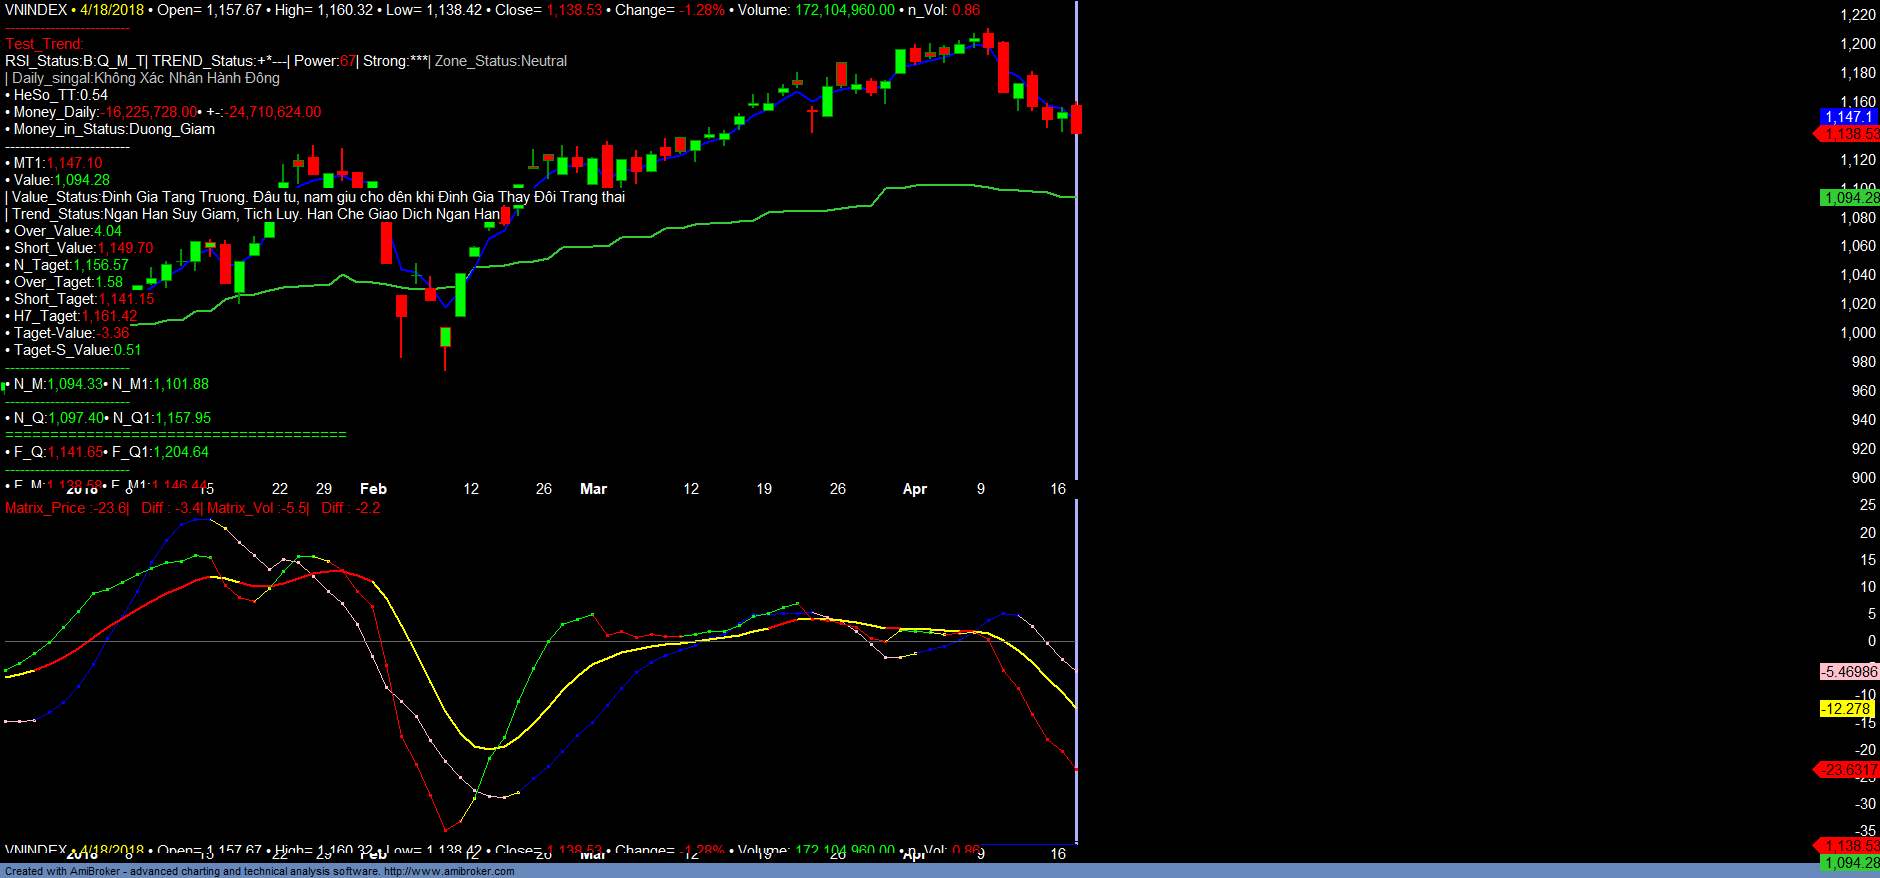Select the green 1,094.28 label in price pane

(1850, 198)
